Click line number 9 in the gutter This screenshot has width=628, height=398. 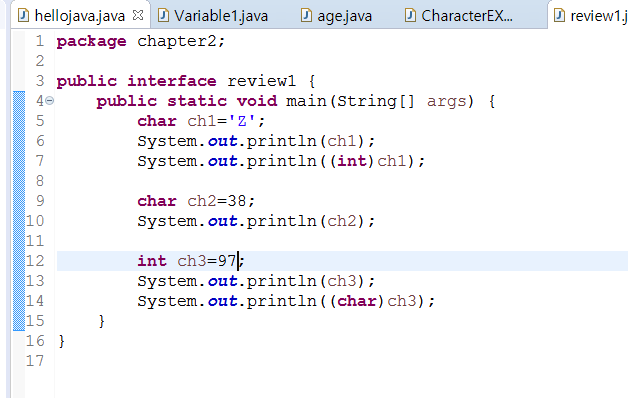40,201
